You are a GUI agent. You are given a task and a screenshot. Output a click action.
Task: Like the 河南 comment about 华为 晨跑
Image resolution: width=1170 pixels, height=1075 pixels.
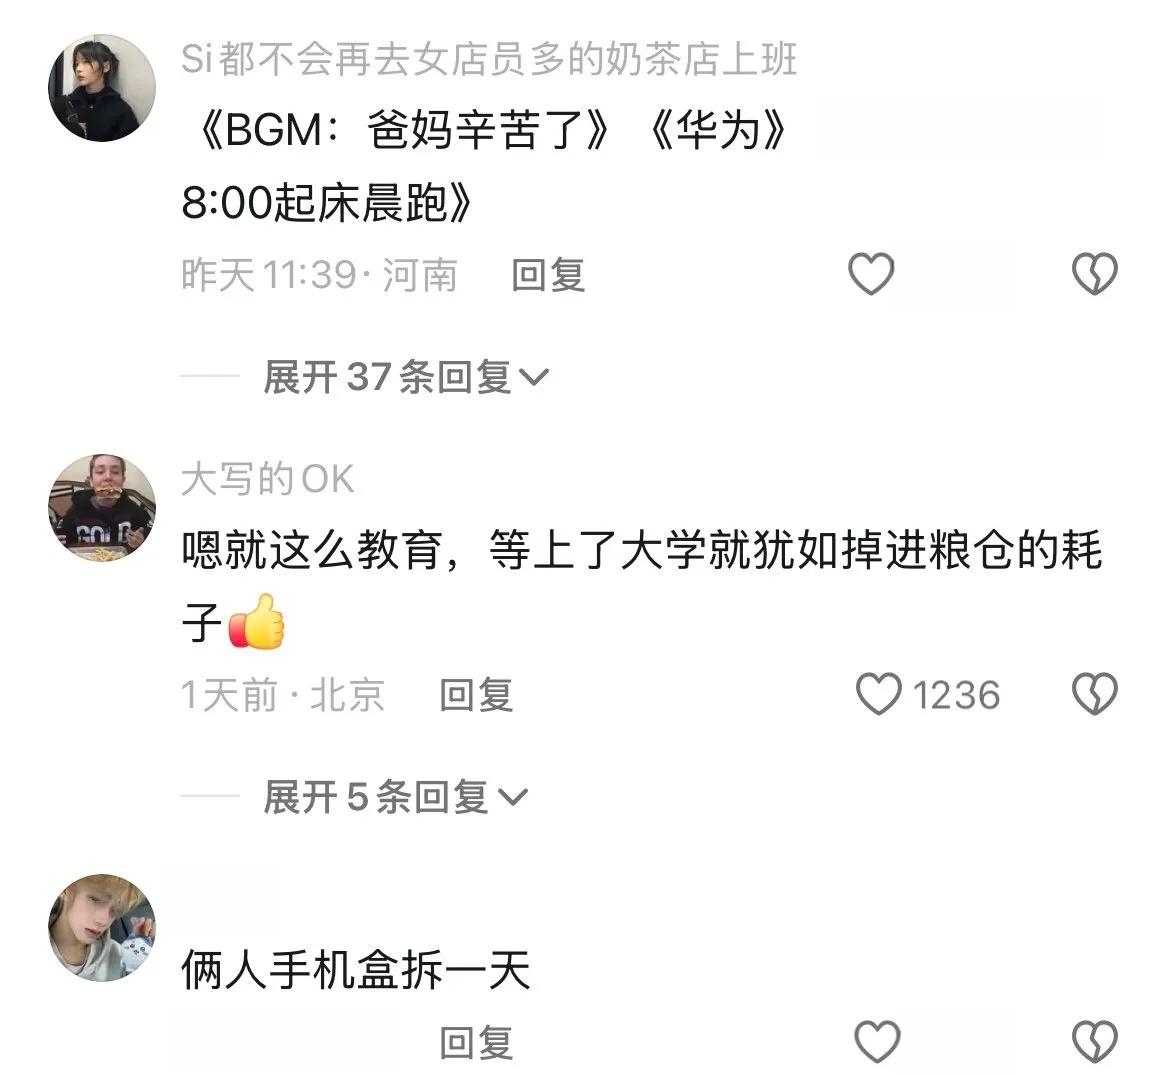point(871,273)
